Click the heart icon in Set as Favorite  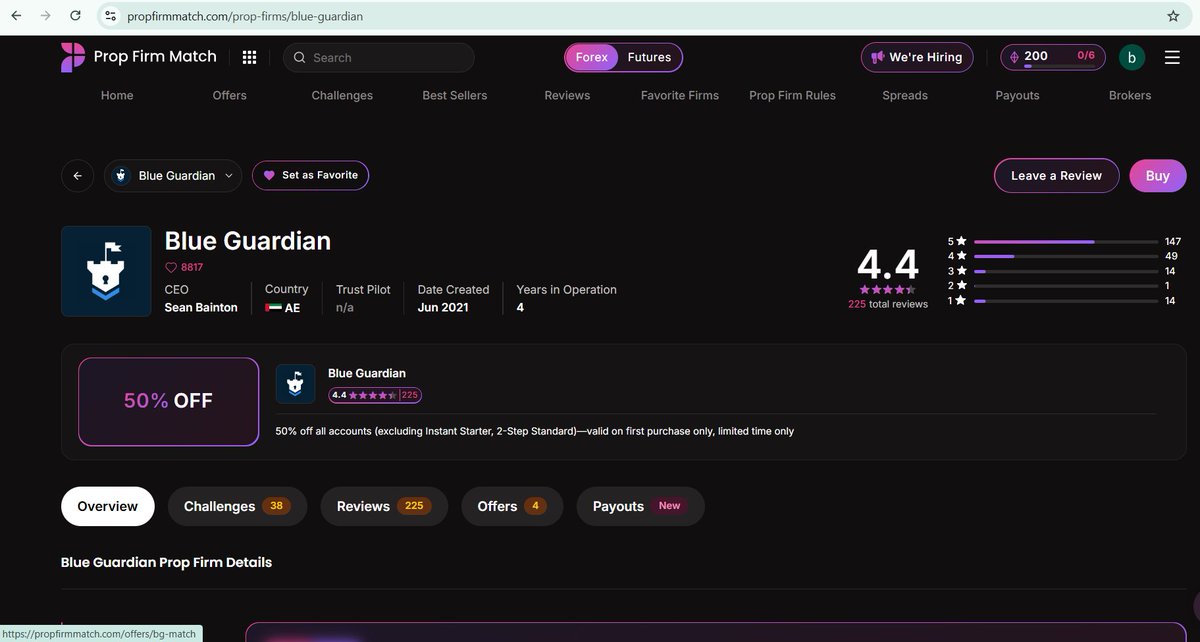(x=269, y=175)
